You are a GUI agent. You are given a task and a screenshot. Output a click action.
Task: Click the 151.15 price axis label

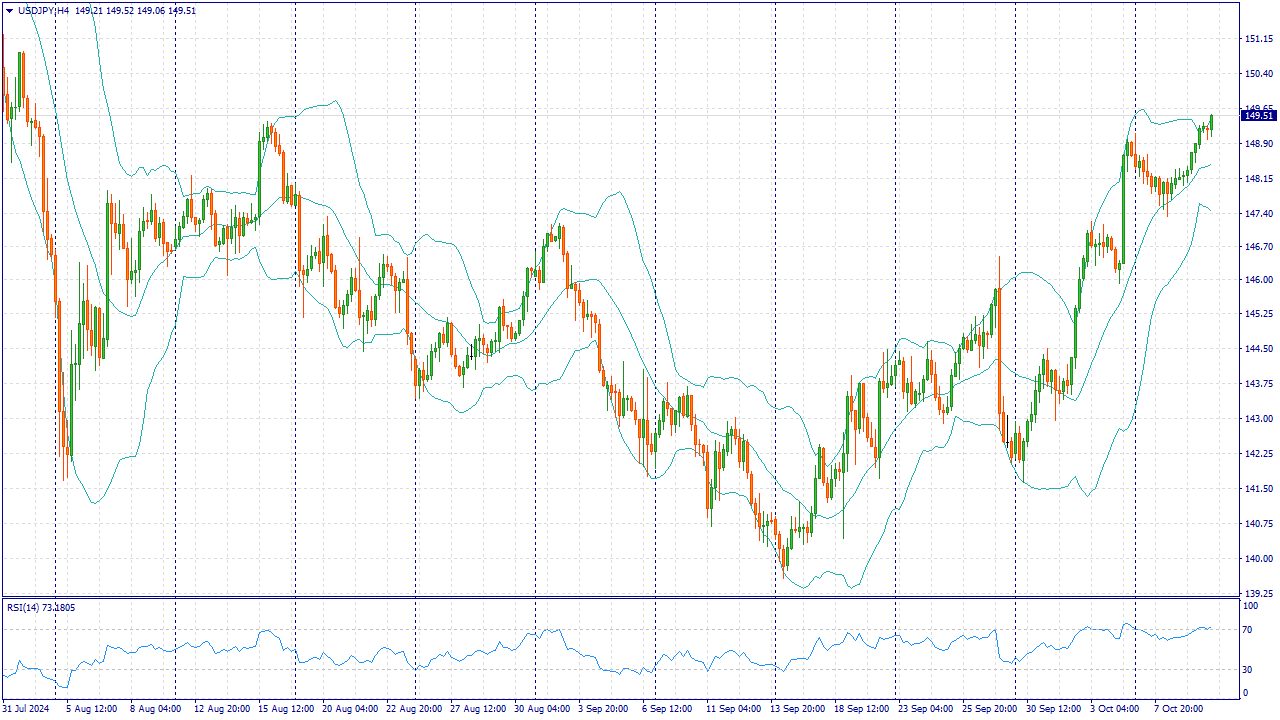[1258, 39]
